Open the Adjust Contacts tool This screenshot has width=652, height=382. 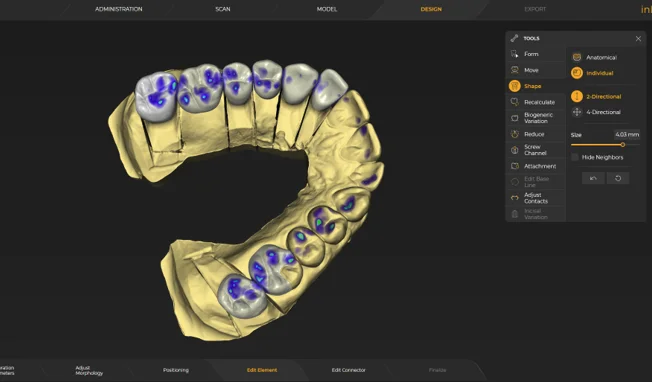click(536, 198)
